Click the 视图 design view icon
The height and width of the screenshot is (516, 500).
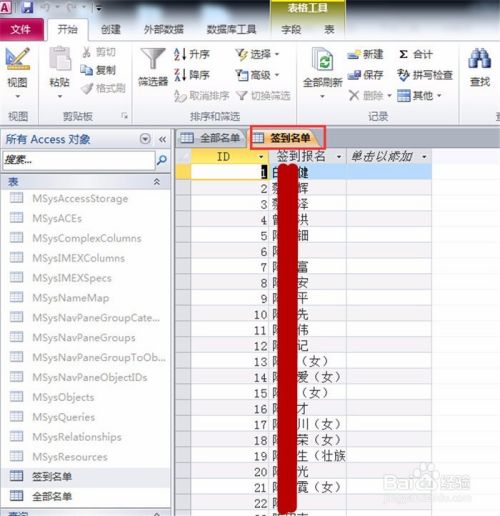[x=18, y=59]
